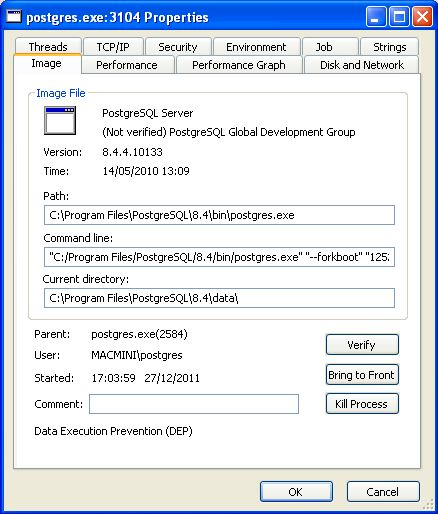This screenshot has width=438, height=514.
Task: Switch to the Job tab
Action: tap(330, 47)
